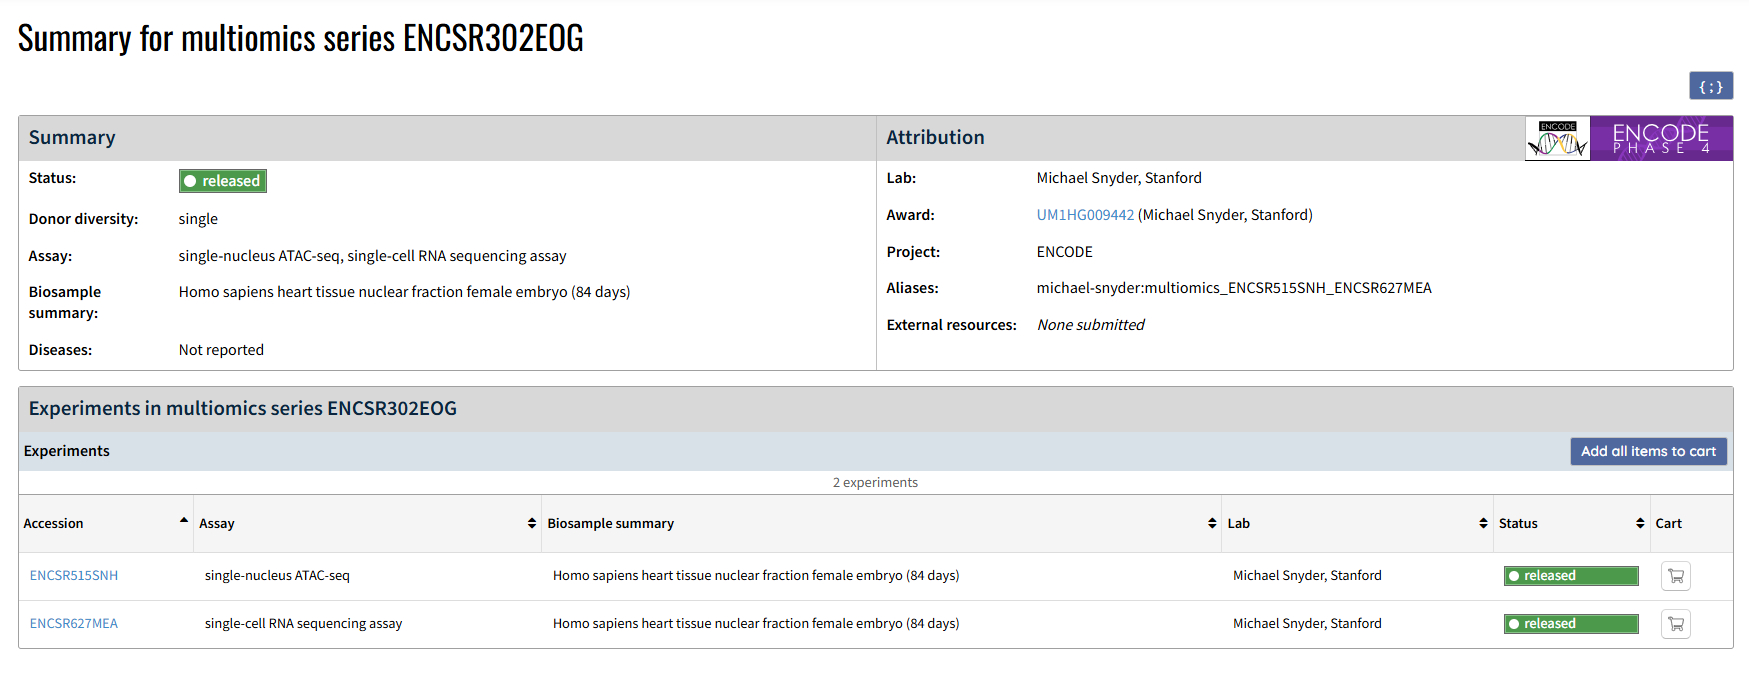Click the released status badge in Summary
The width and height of the screenshot is (1749, 677).
point(223,181)
